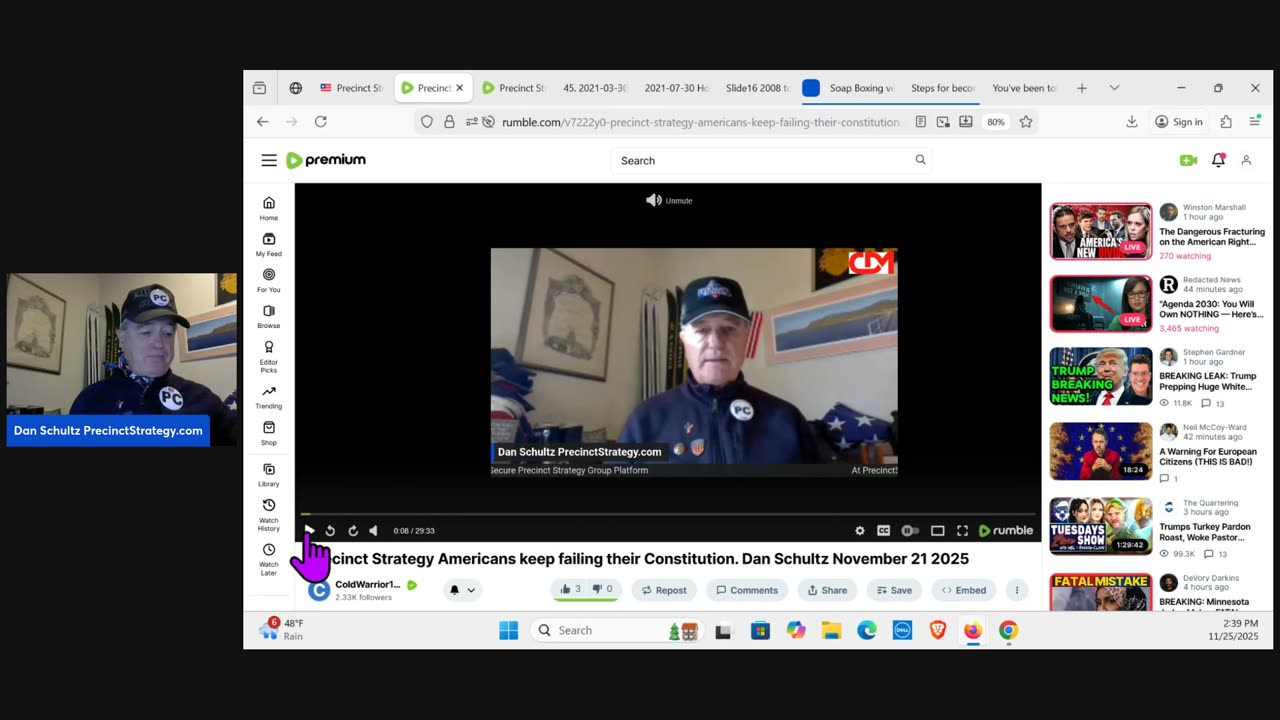
Task: Toggle closed captions in the player
Action: tap(883, 530)
